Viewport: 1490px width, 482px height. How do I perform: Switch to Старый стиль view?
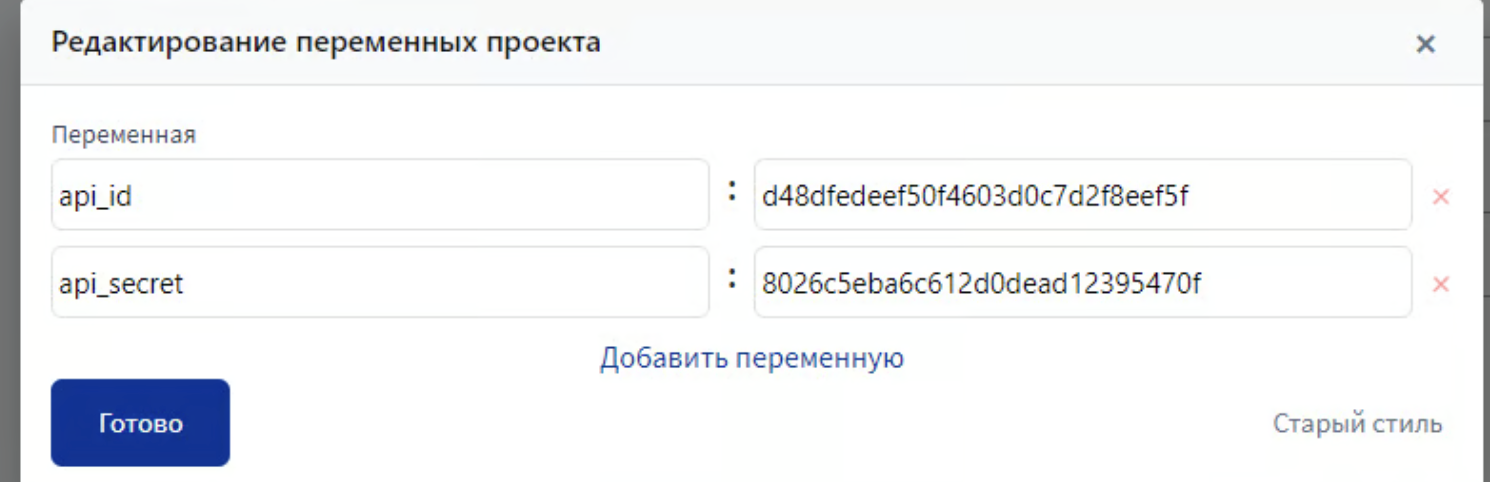[x=1357, y=424]
